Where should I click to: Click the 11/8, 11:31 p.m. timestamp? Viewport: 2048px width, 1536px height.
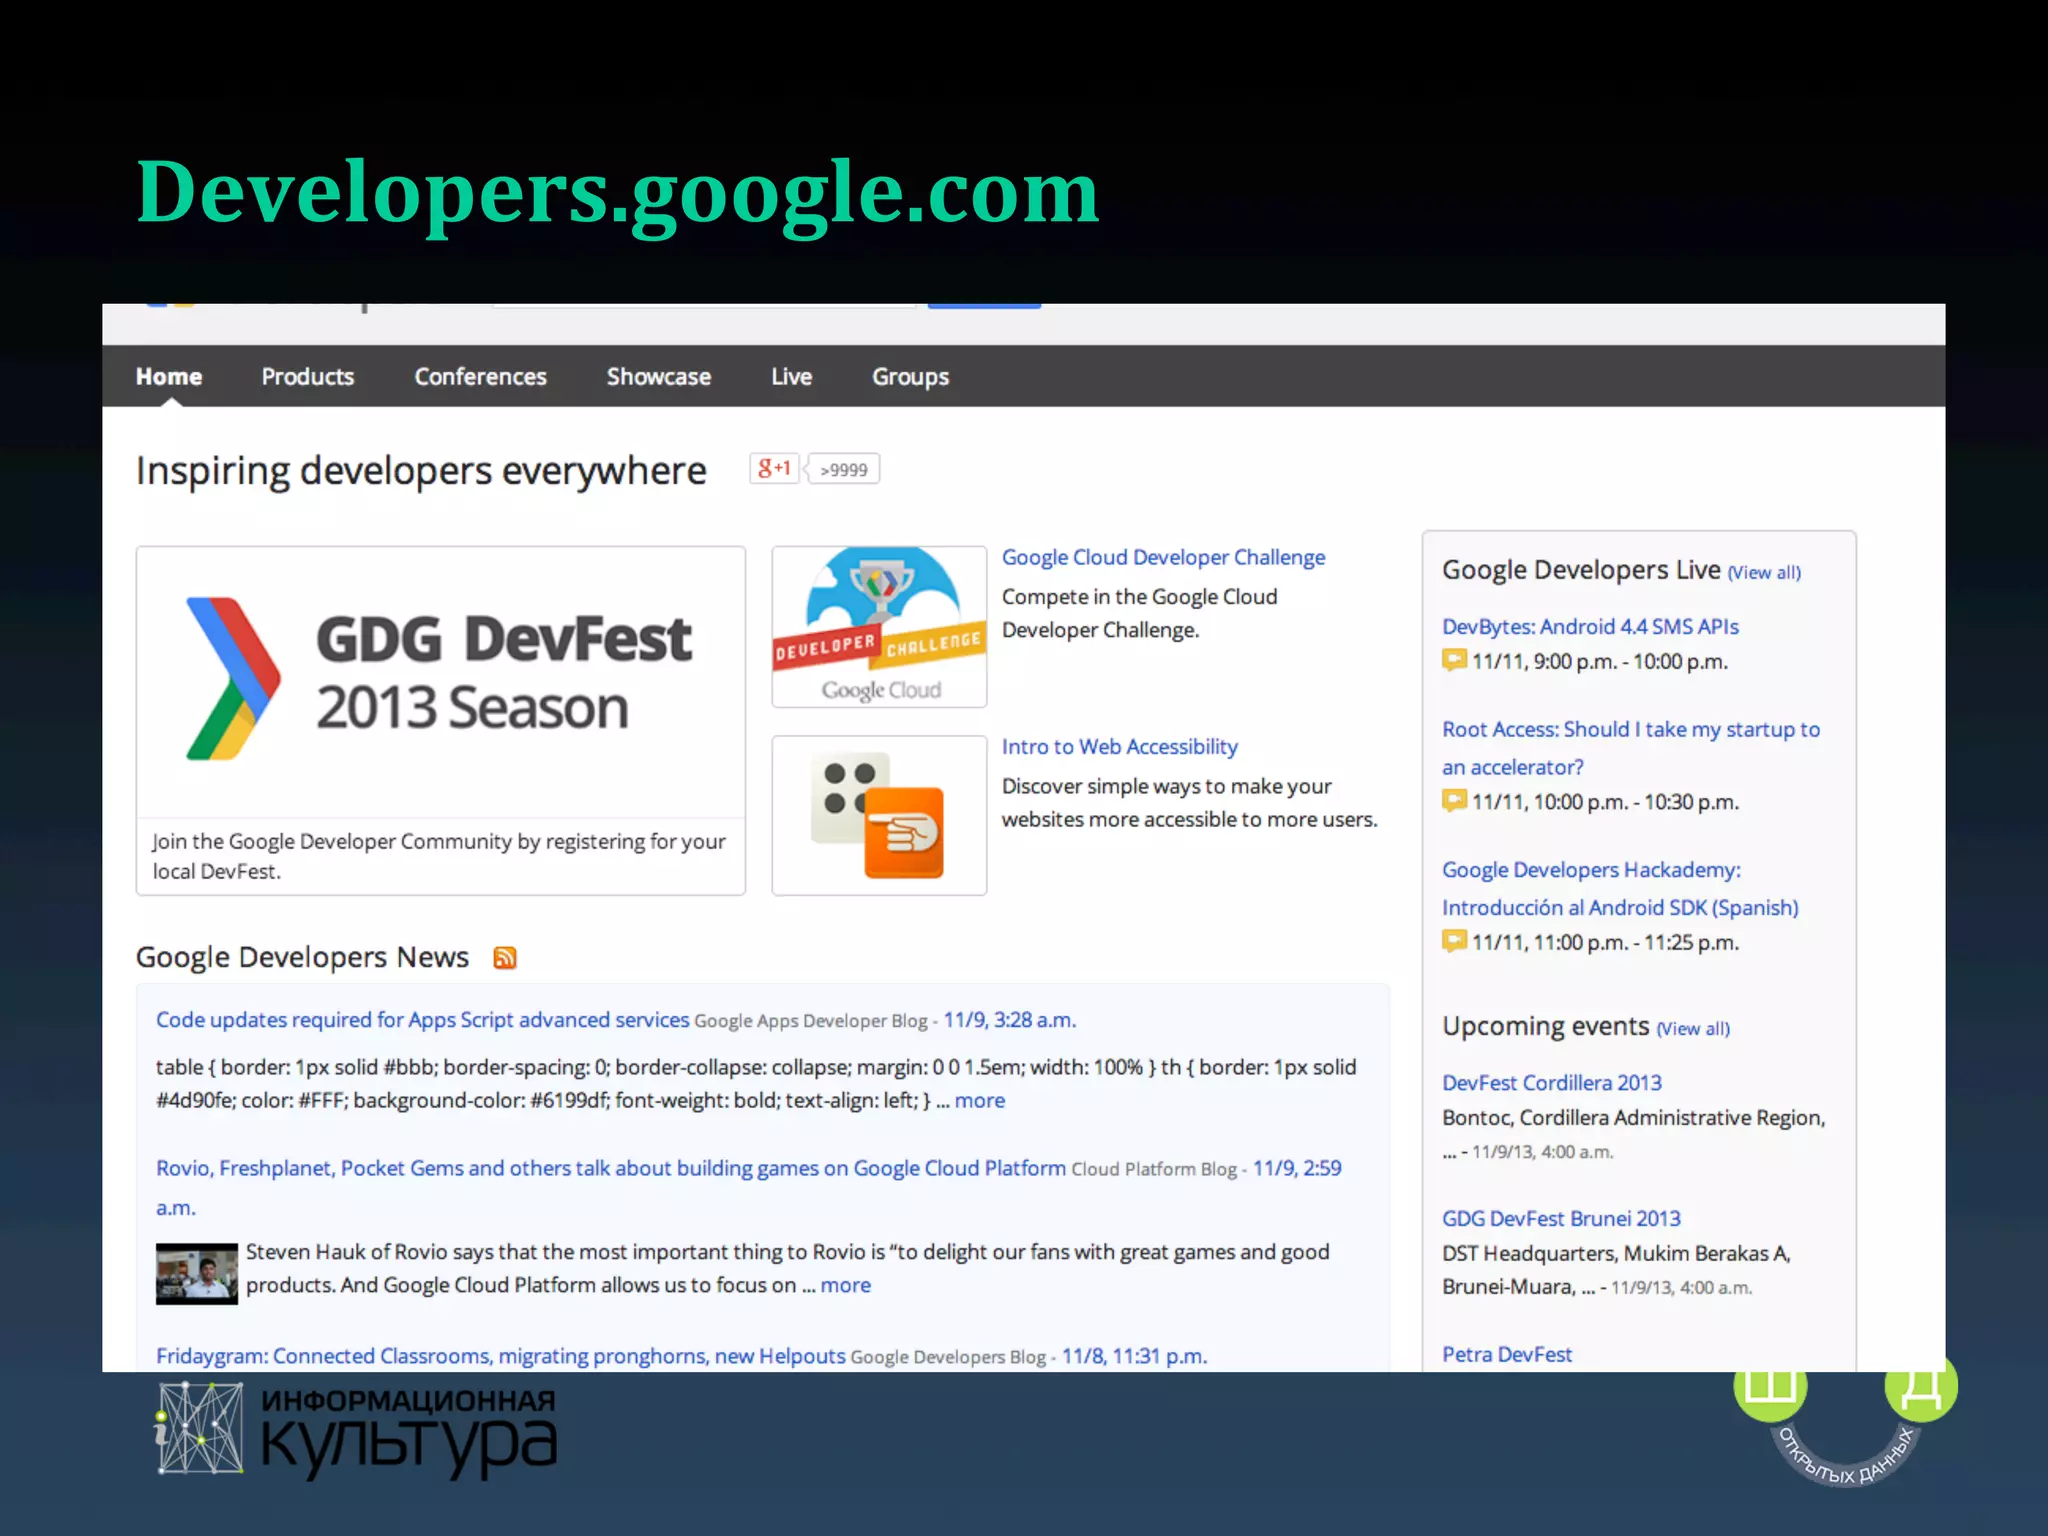1135,1357
